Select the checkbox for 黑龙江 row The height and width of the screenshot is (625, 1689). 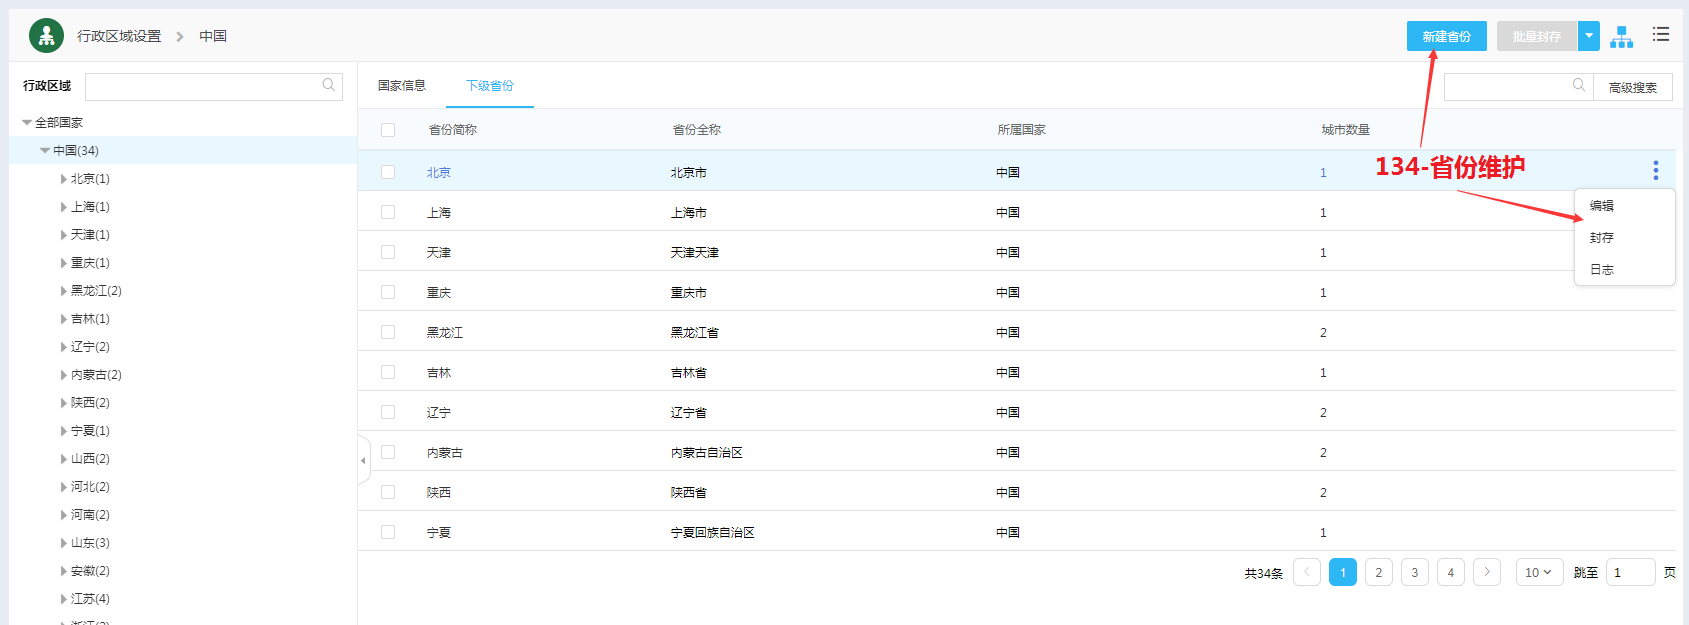pos(388,332)
